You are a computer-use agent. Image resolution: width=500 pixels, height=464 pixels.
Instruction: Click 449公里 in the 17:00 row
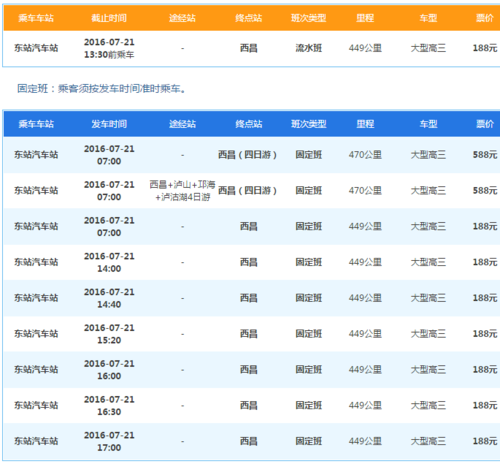click(x=365, y=441)
